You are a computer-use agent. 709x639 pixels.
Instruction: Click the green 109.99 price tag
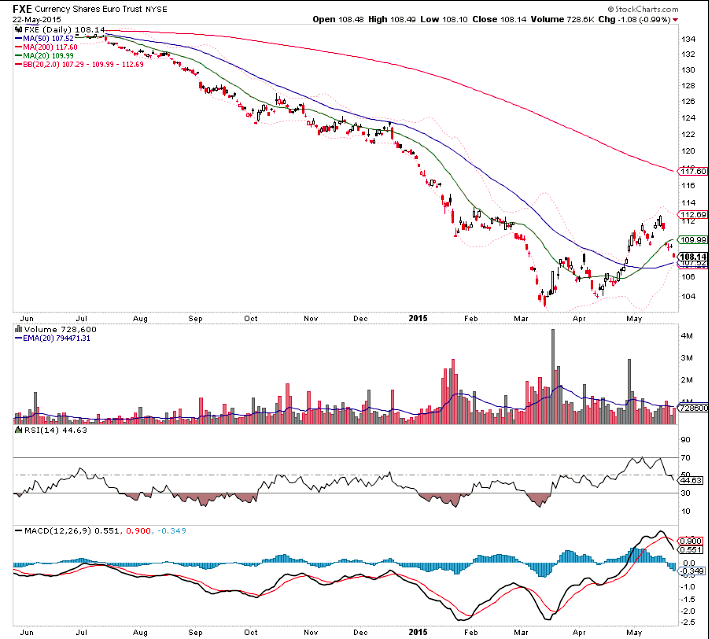692,240
